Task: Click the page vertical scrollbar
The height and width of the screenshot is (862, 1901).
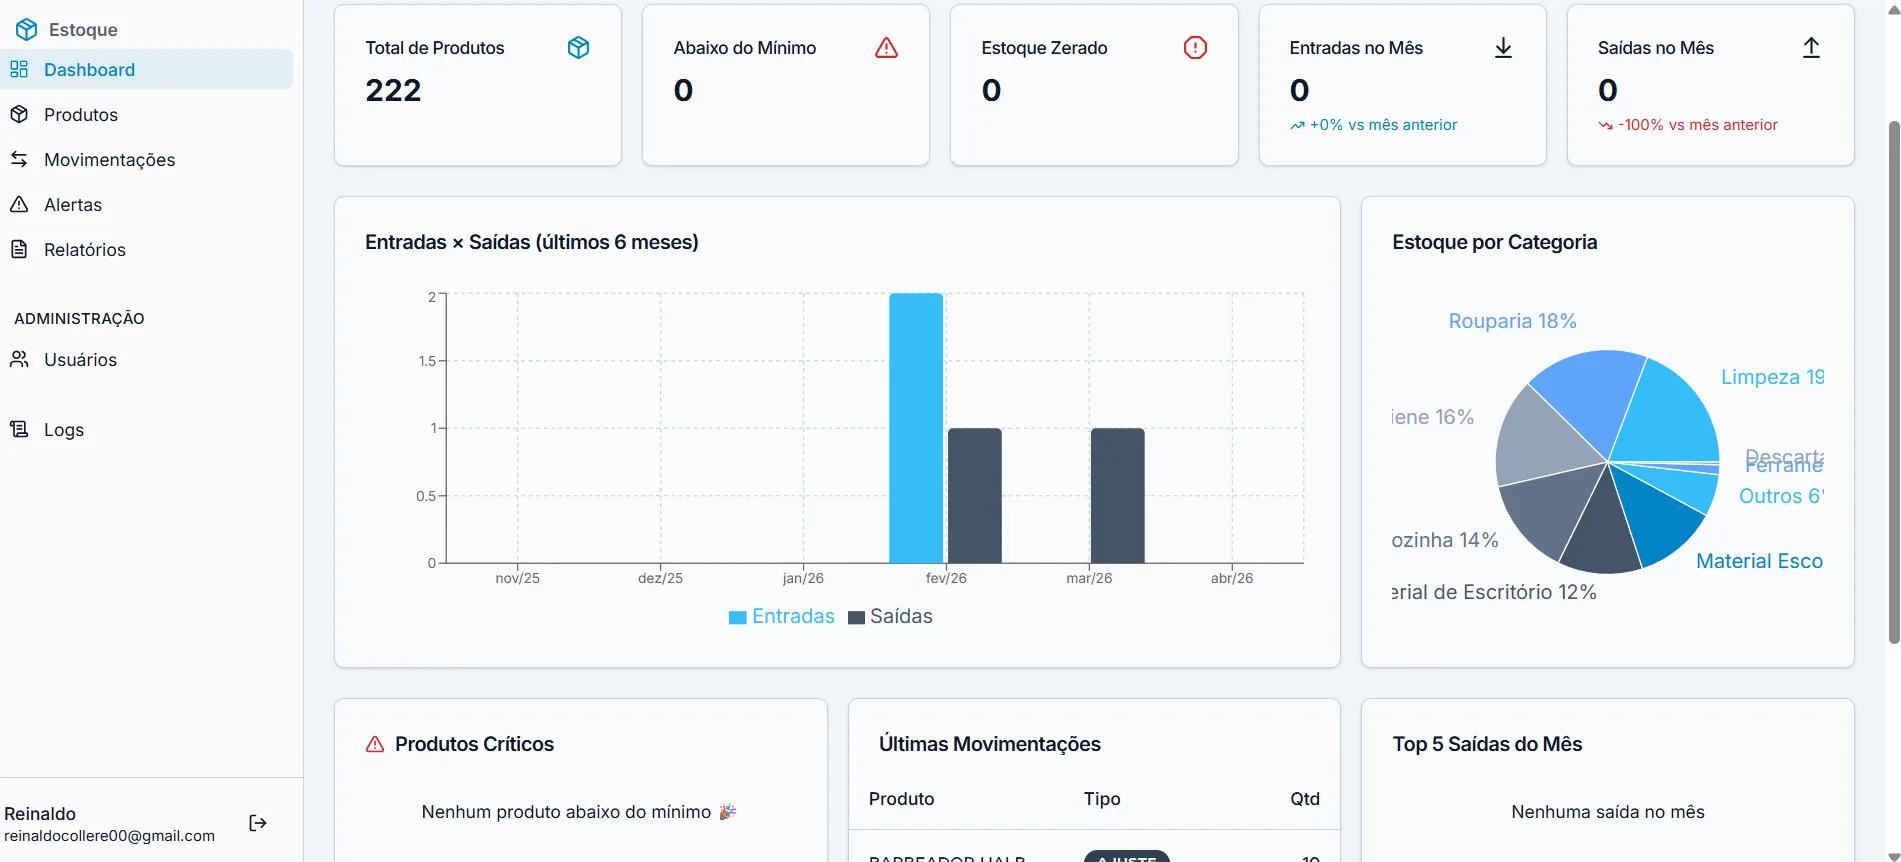Action: tap(1893, 383)
